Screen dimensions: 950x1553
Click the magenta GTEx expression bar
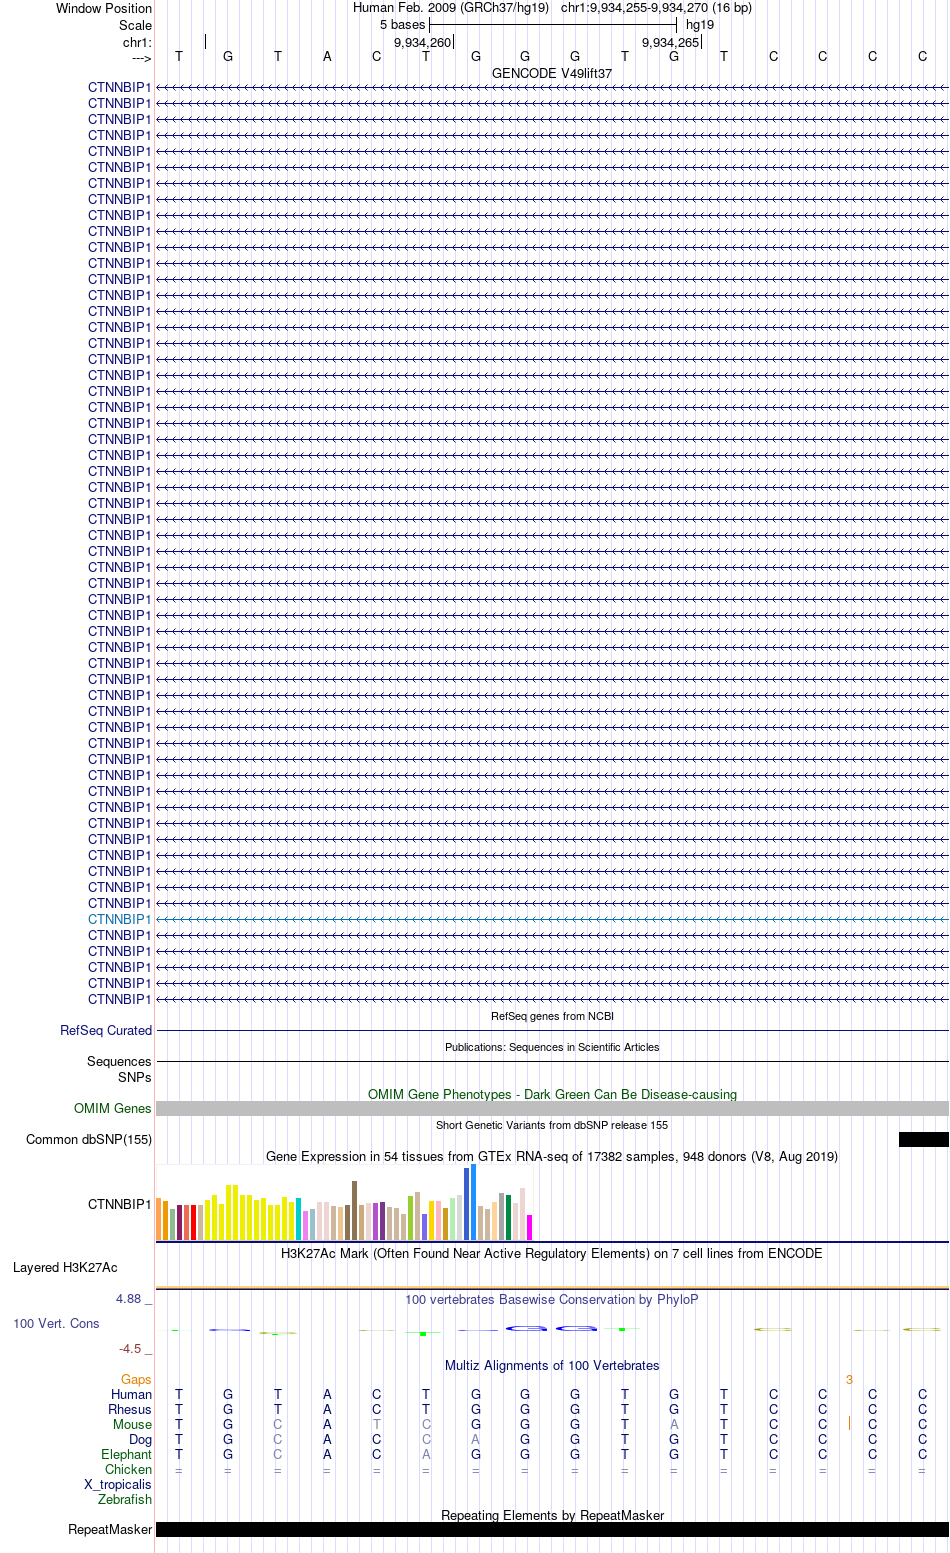tap(529, 1227)
